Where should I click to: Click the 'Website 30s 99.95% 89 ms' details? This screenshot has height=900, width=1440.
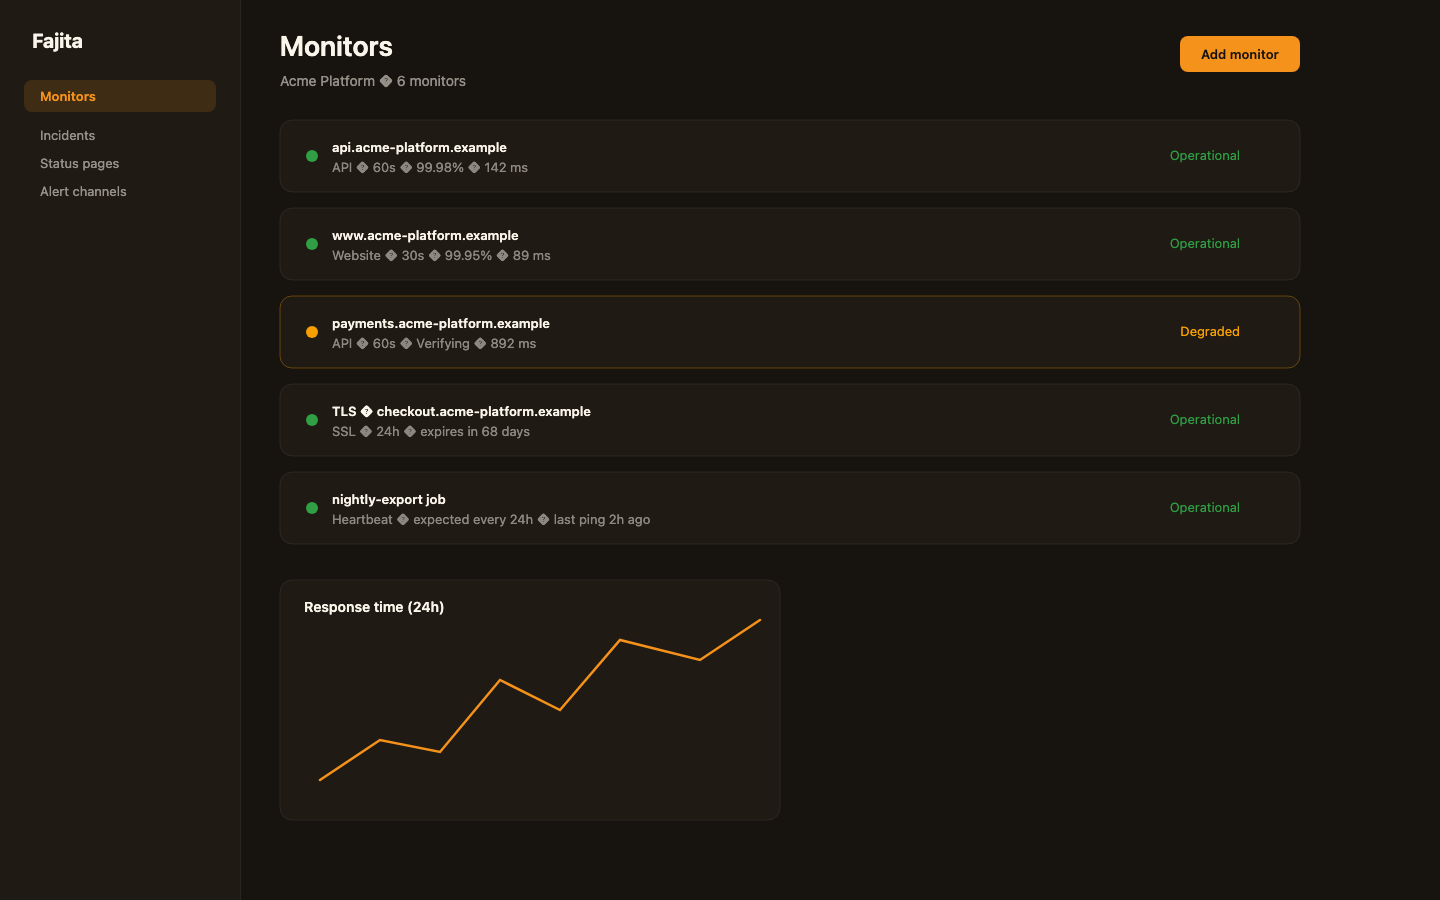coord(441,256)
